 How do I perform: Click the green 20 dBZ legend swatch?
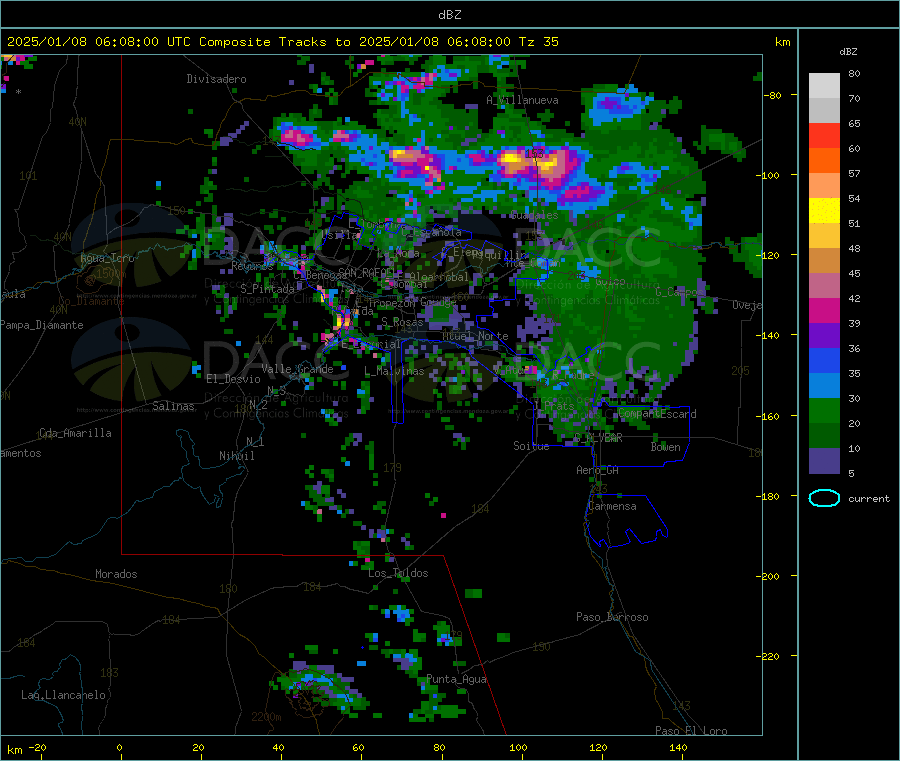pyautogui.click(x=824, y=411)
